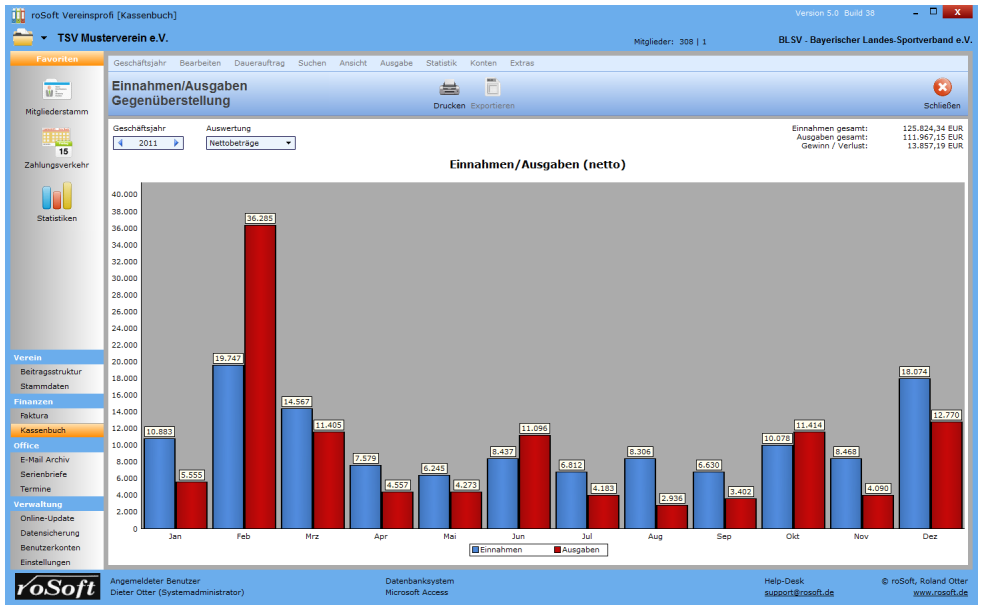Visit the www.rosoft.de website link
The width and height of the screenshot is (983, 610).
pyautogui.click(x=940, y=592)
